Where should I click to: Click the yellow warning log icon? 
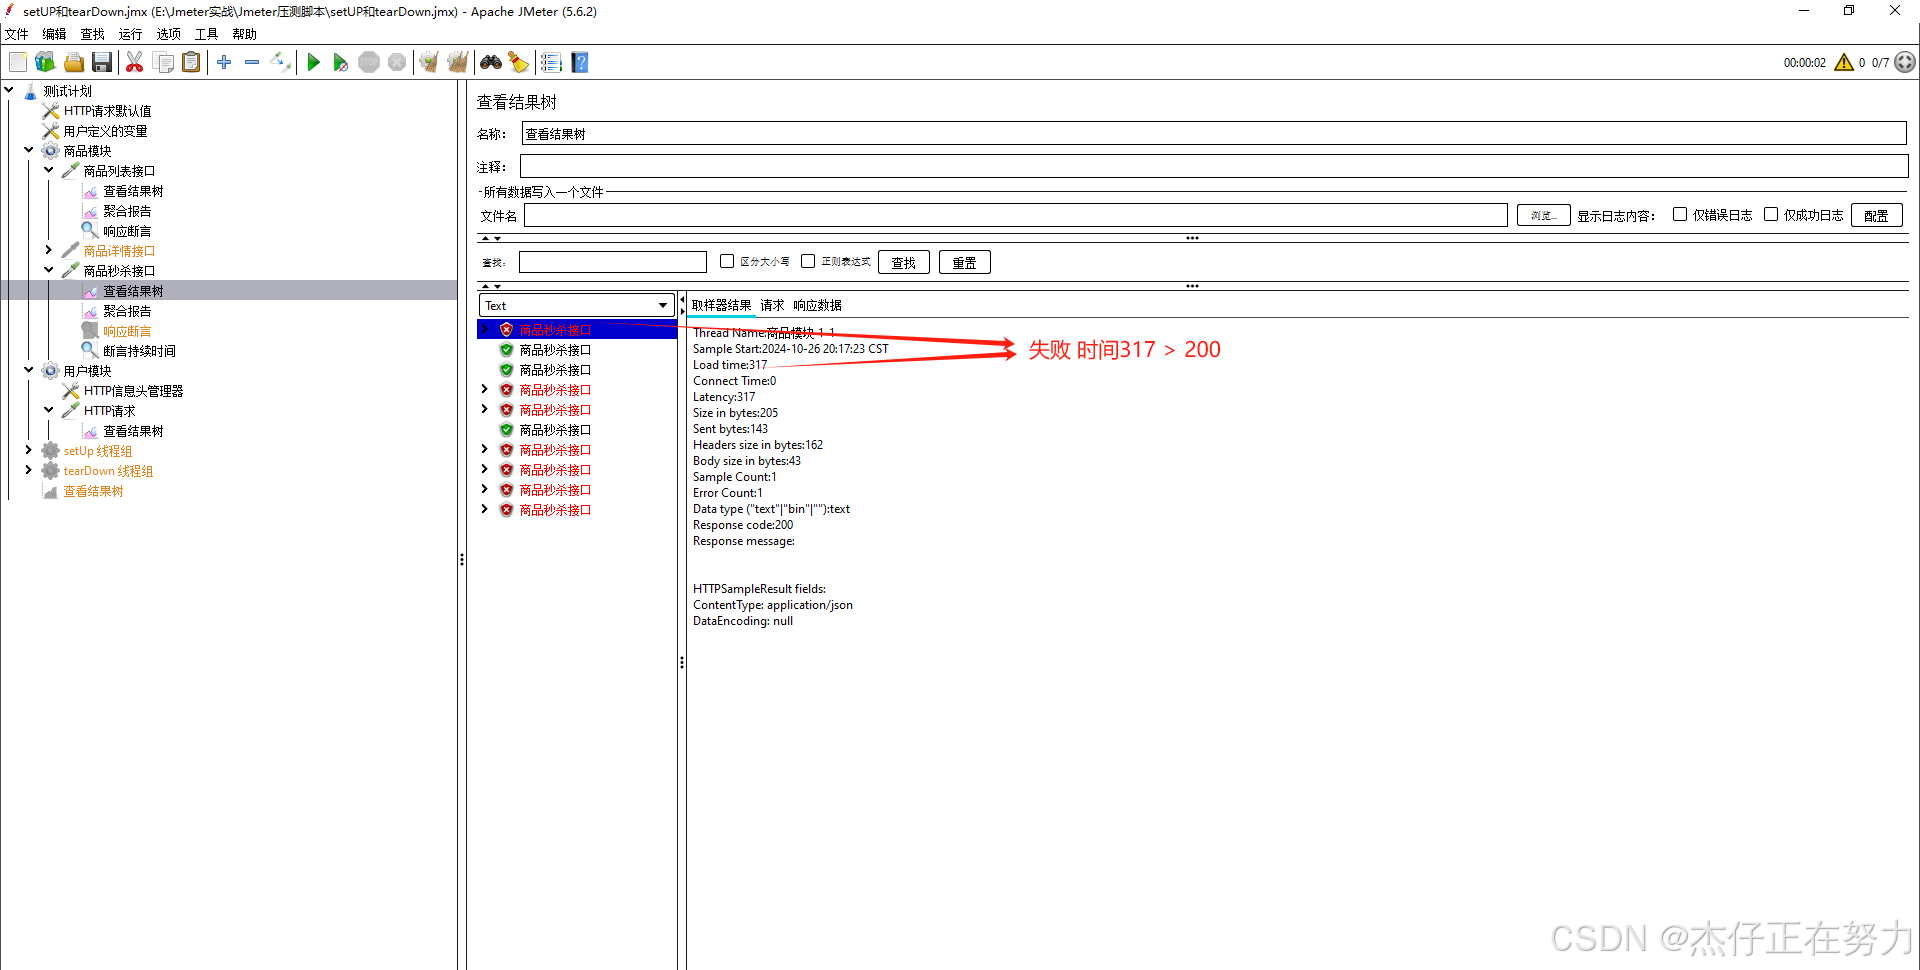(1844, 62)
